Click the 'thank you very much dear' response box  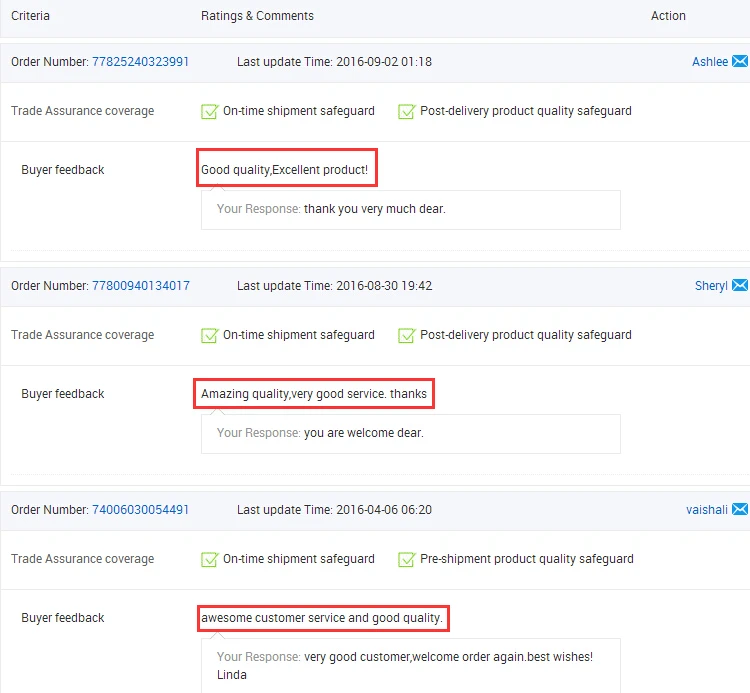[x=410, y=210]
